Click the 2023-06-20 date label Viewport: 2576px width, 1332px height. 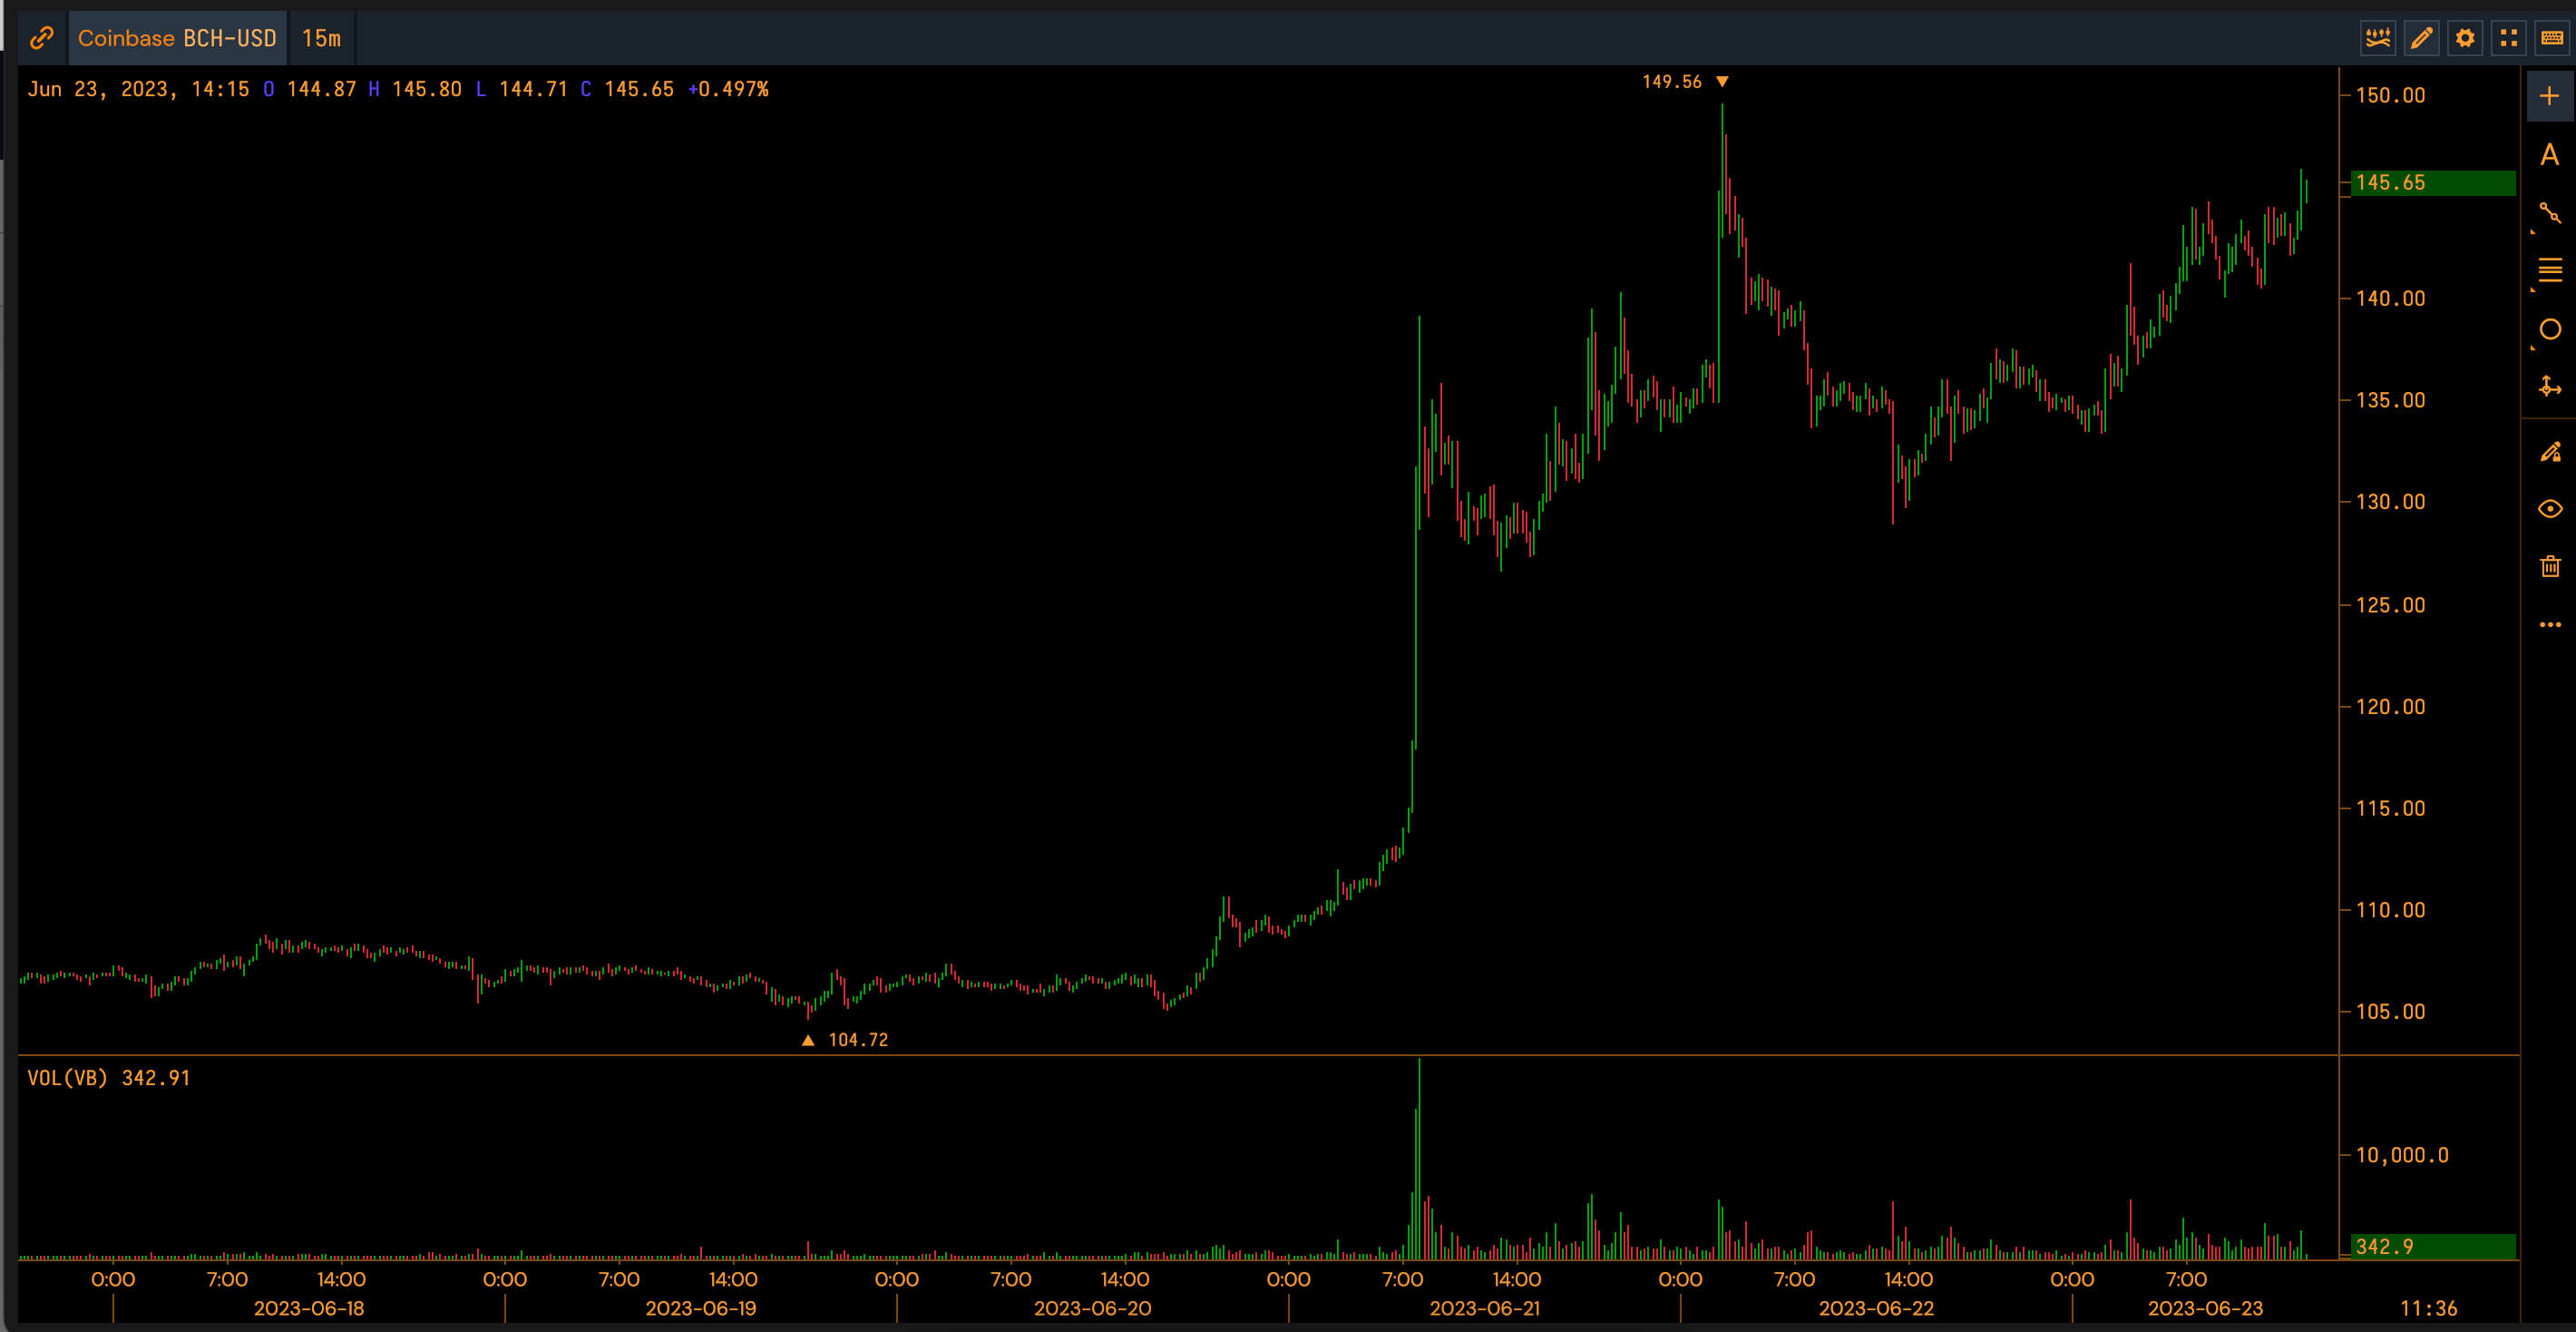1093,1308
